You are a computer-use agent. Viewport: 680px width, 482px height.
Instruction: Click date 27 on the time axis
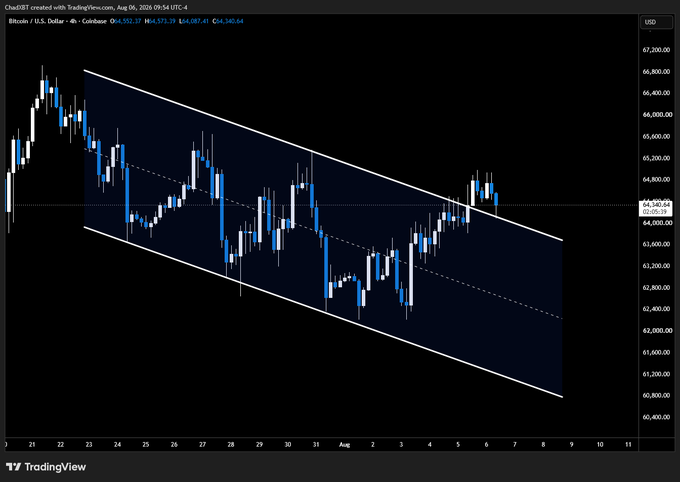(203, 445)
